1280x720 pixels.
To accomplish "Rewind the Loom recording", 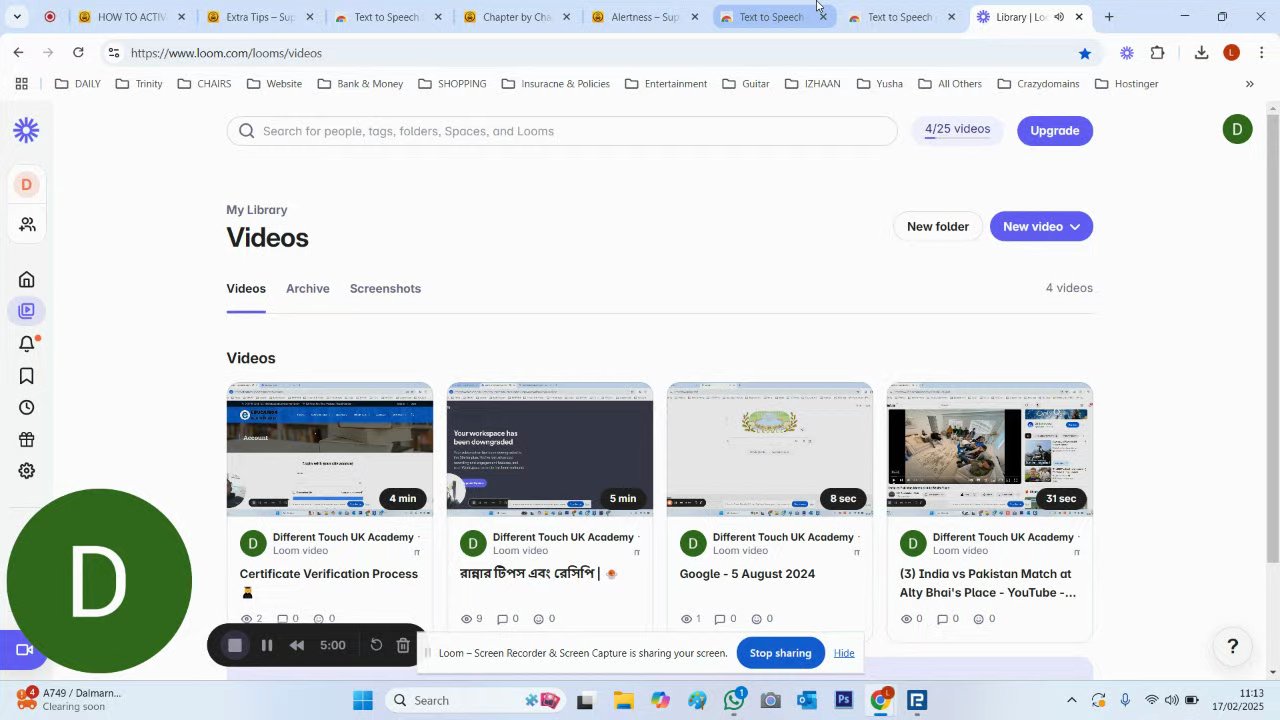I will 297,645.
